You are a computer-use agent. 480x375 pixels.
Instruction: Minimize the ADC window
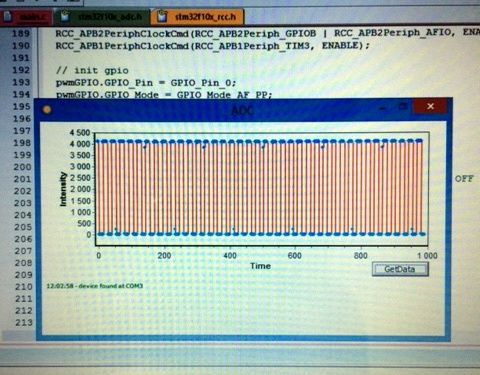383,108
